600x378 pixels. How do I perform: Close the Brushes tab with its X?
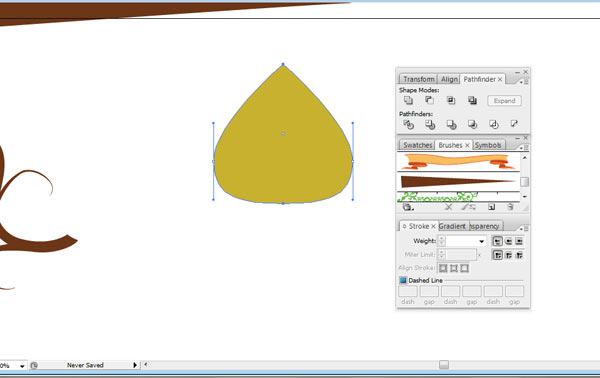(x=467, y=145)
